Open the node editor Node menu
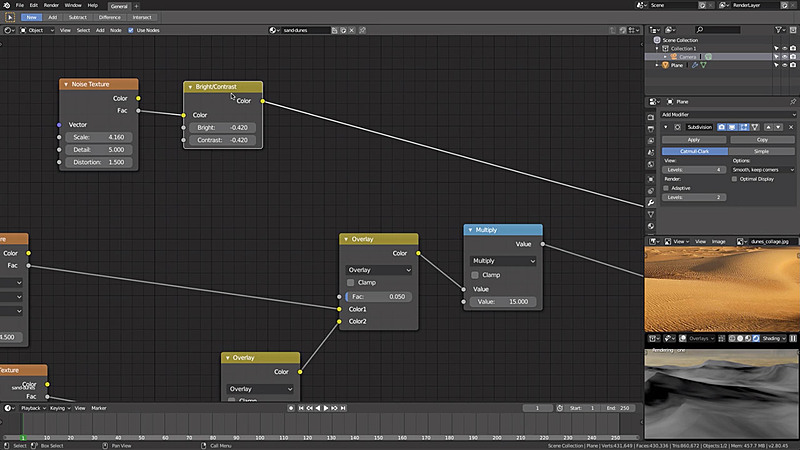 click(116, 30)
